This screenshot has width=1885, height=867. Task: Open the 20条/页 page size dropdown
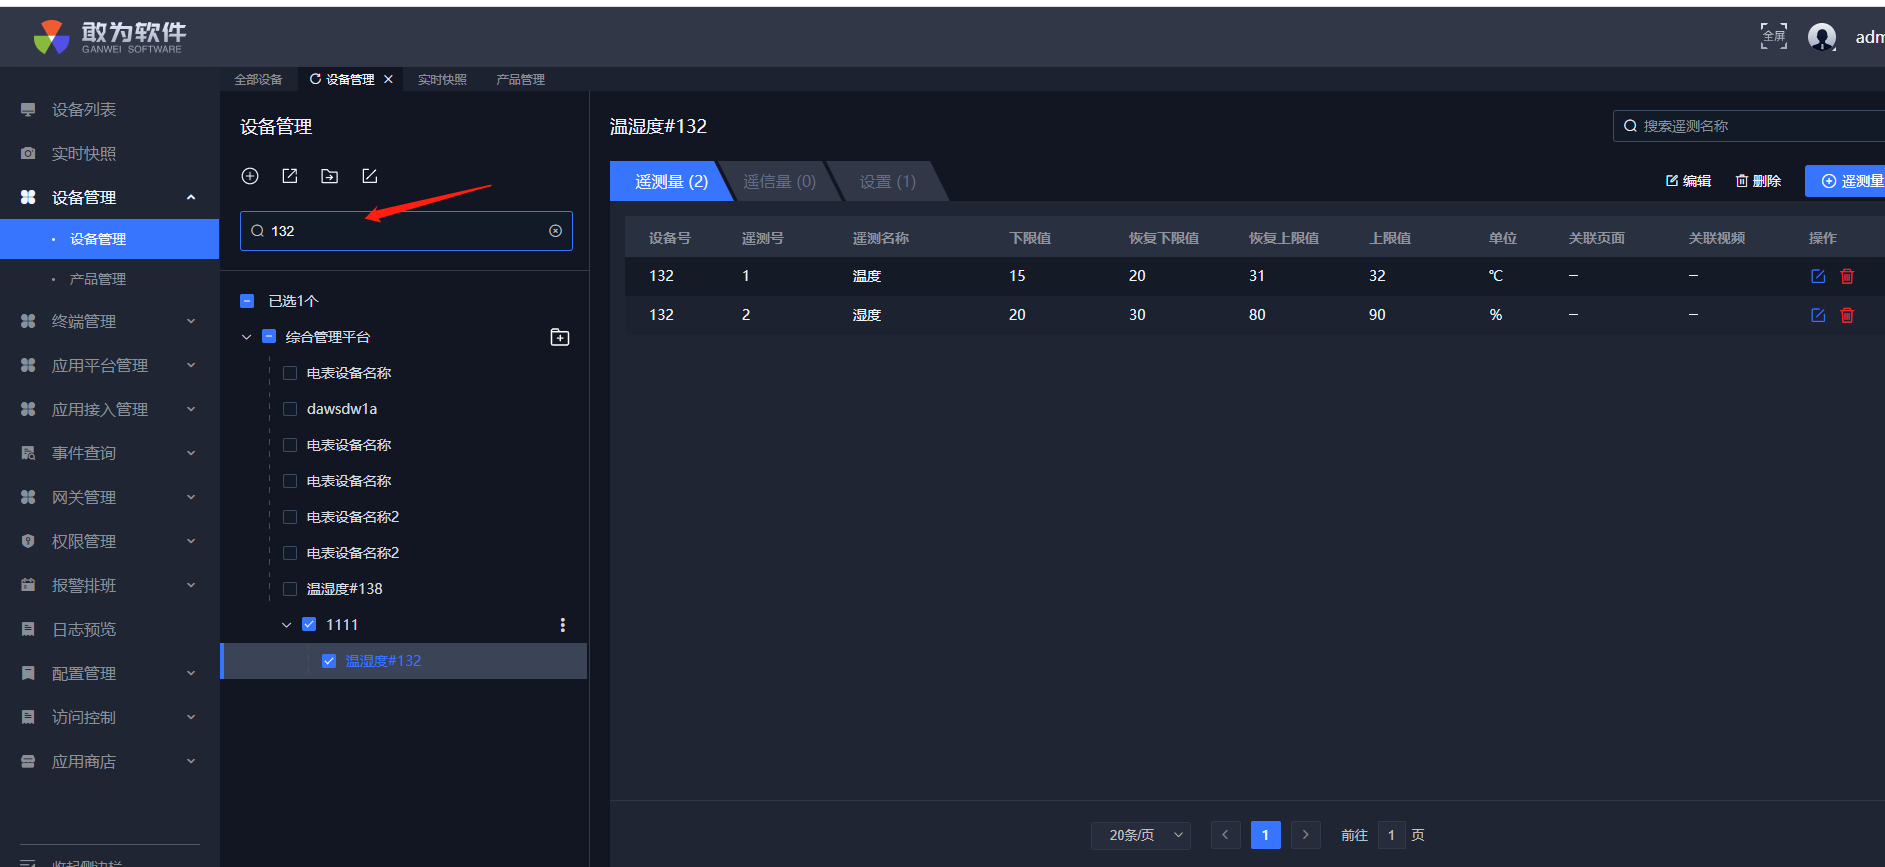point(1140,835)
